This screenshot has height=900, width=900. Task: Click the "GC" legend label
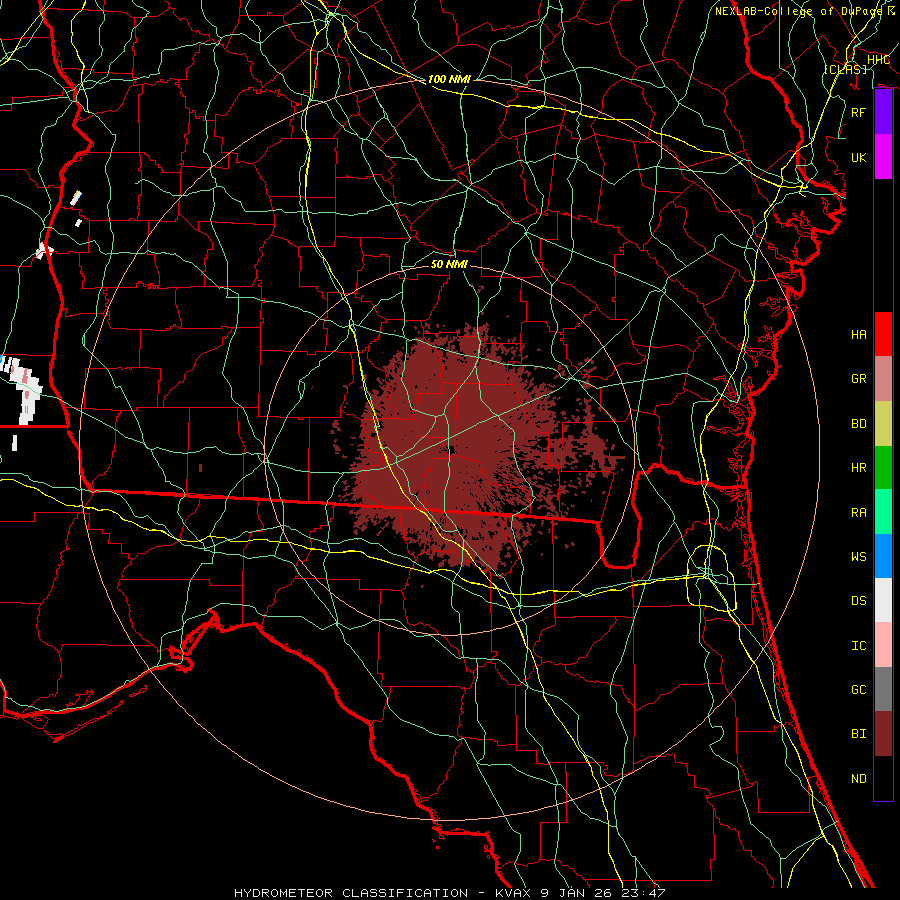(x=859, y=689)
